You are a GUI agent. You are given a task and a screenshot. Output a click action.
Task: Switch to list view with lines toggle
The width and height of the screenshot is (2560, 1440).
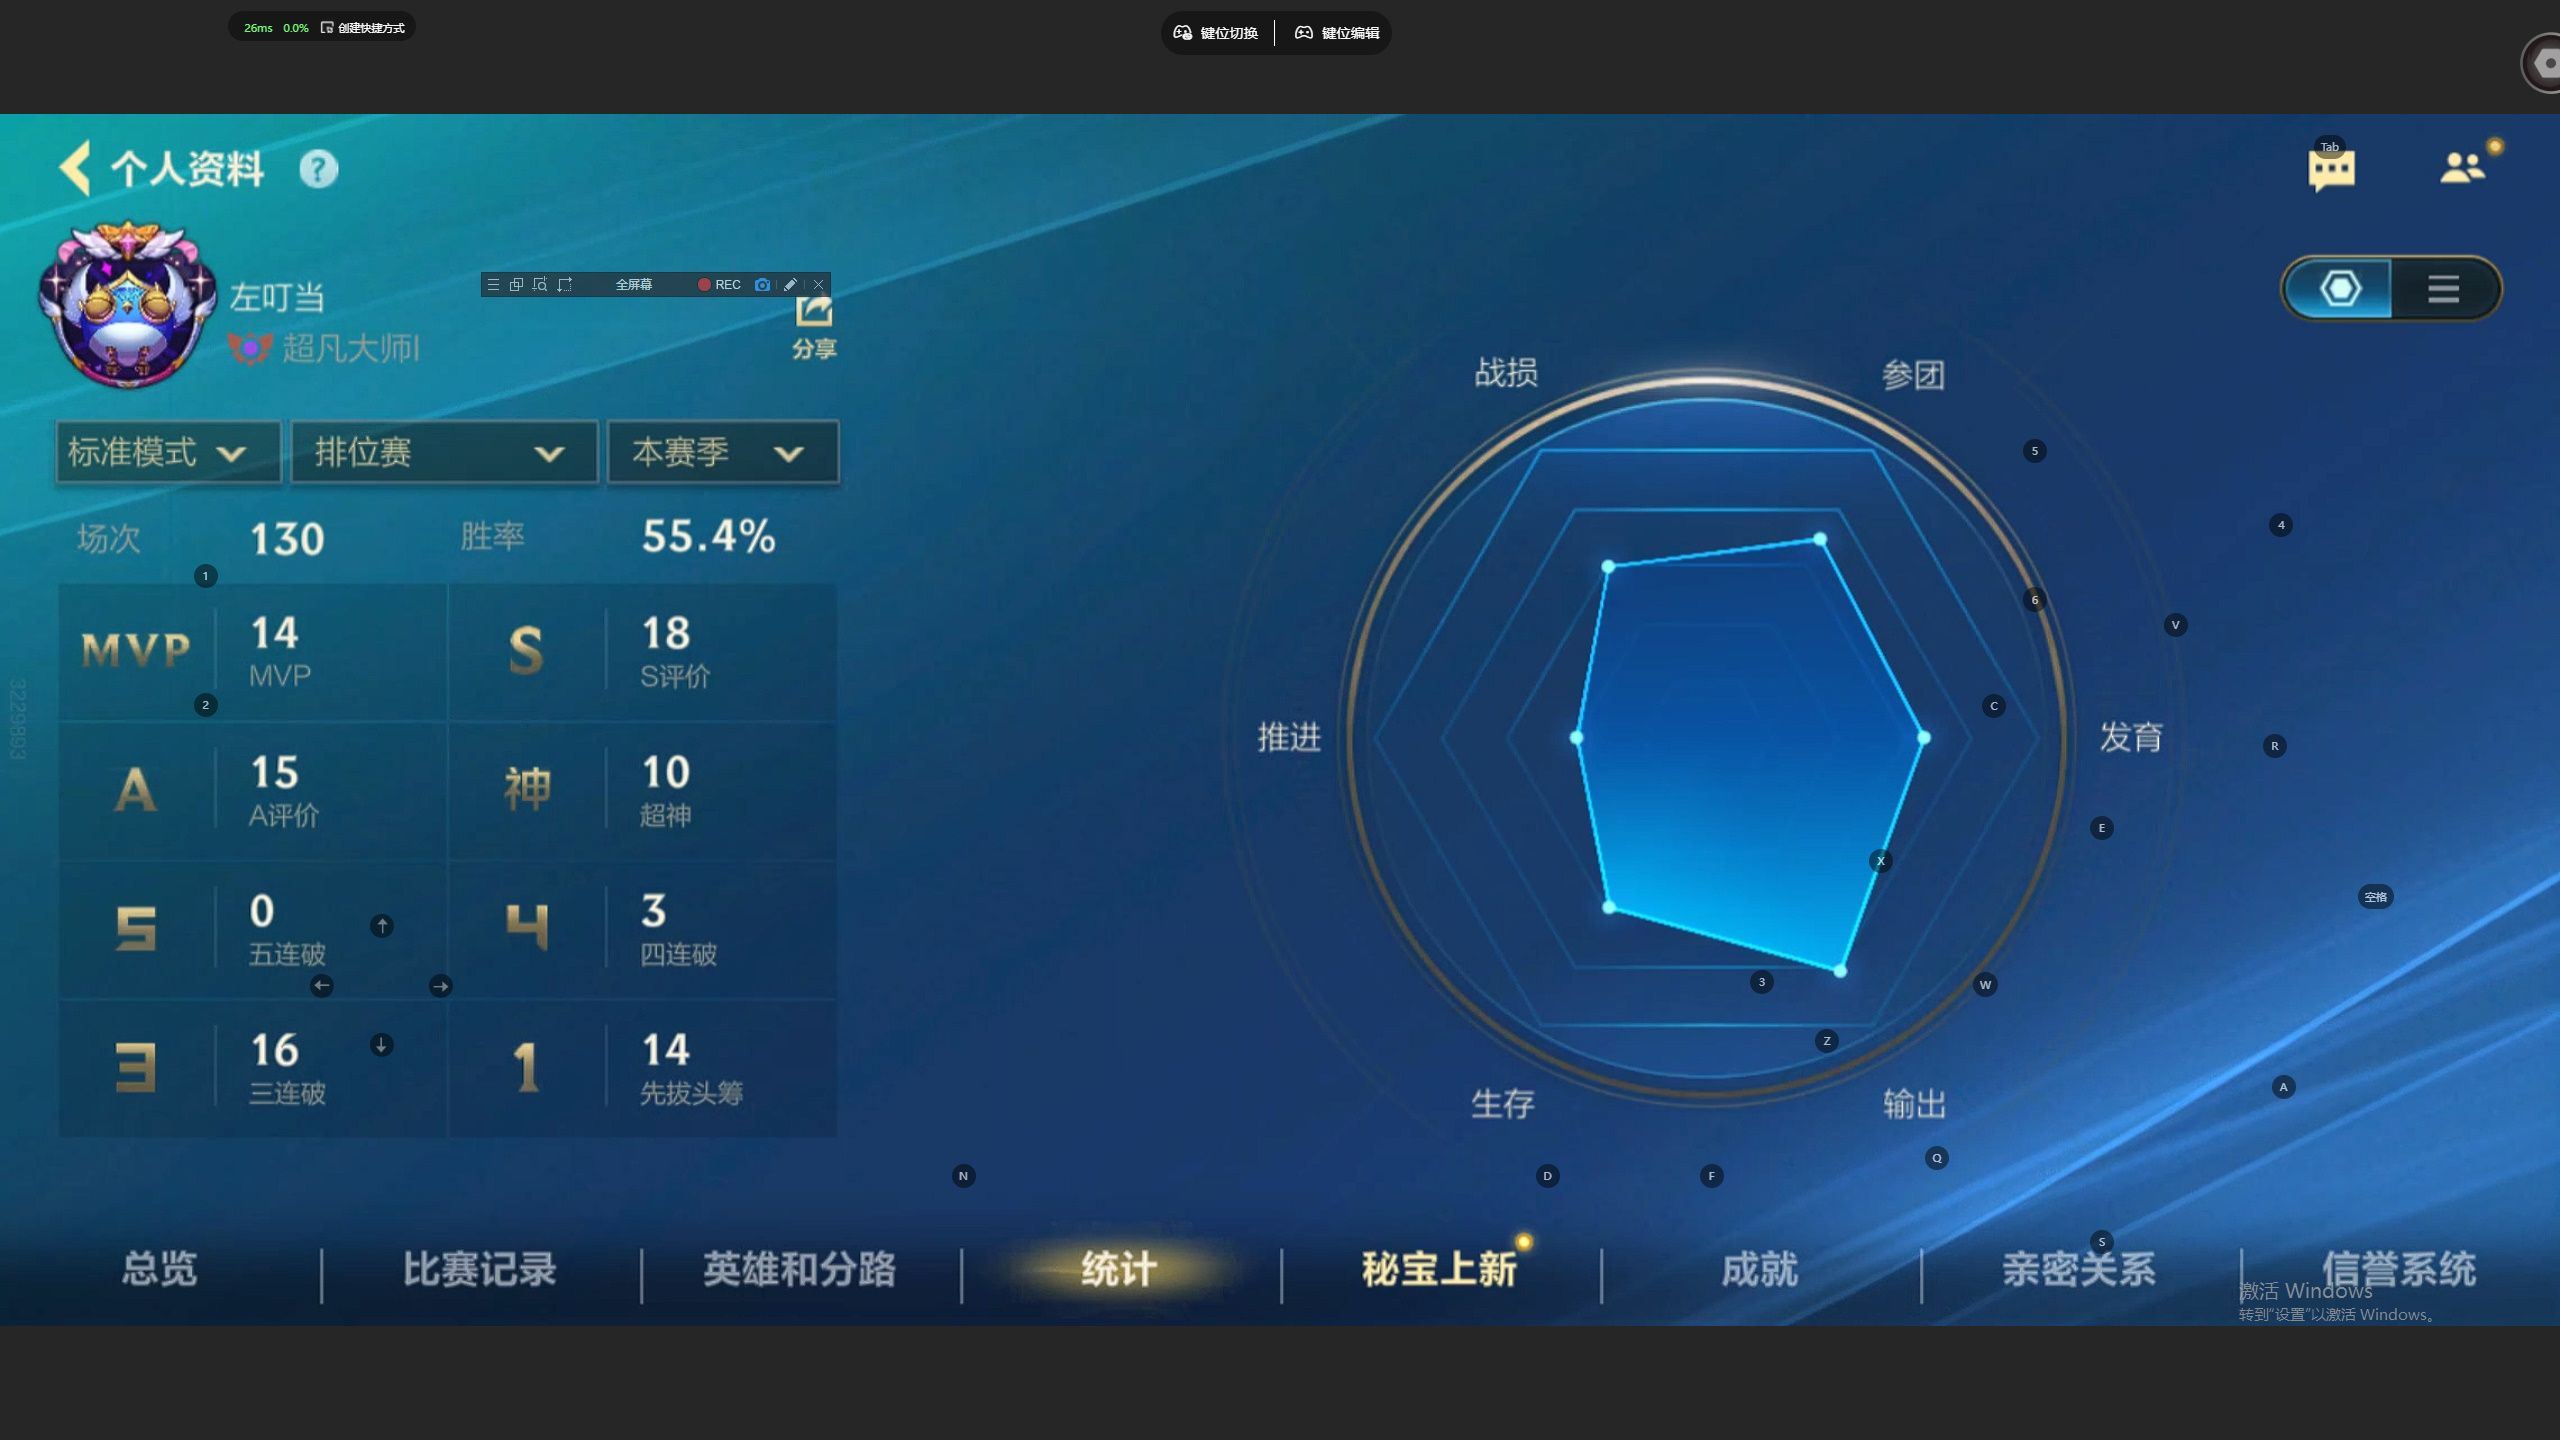click(x=2443, y=289)
